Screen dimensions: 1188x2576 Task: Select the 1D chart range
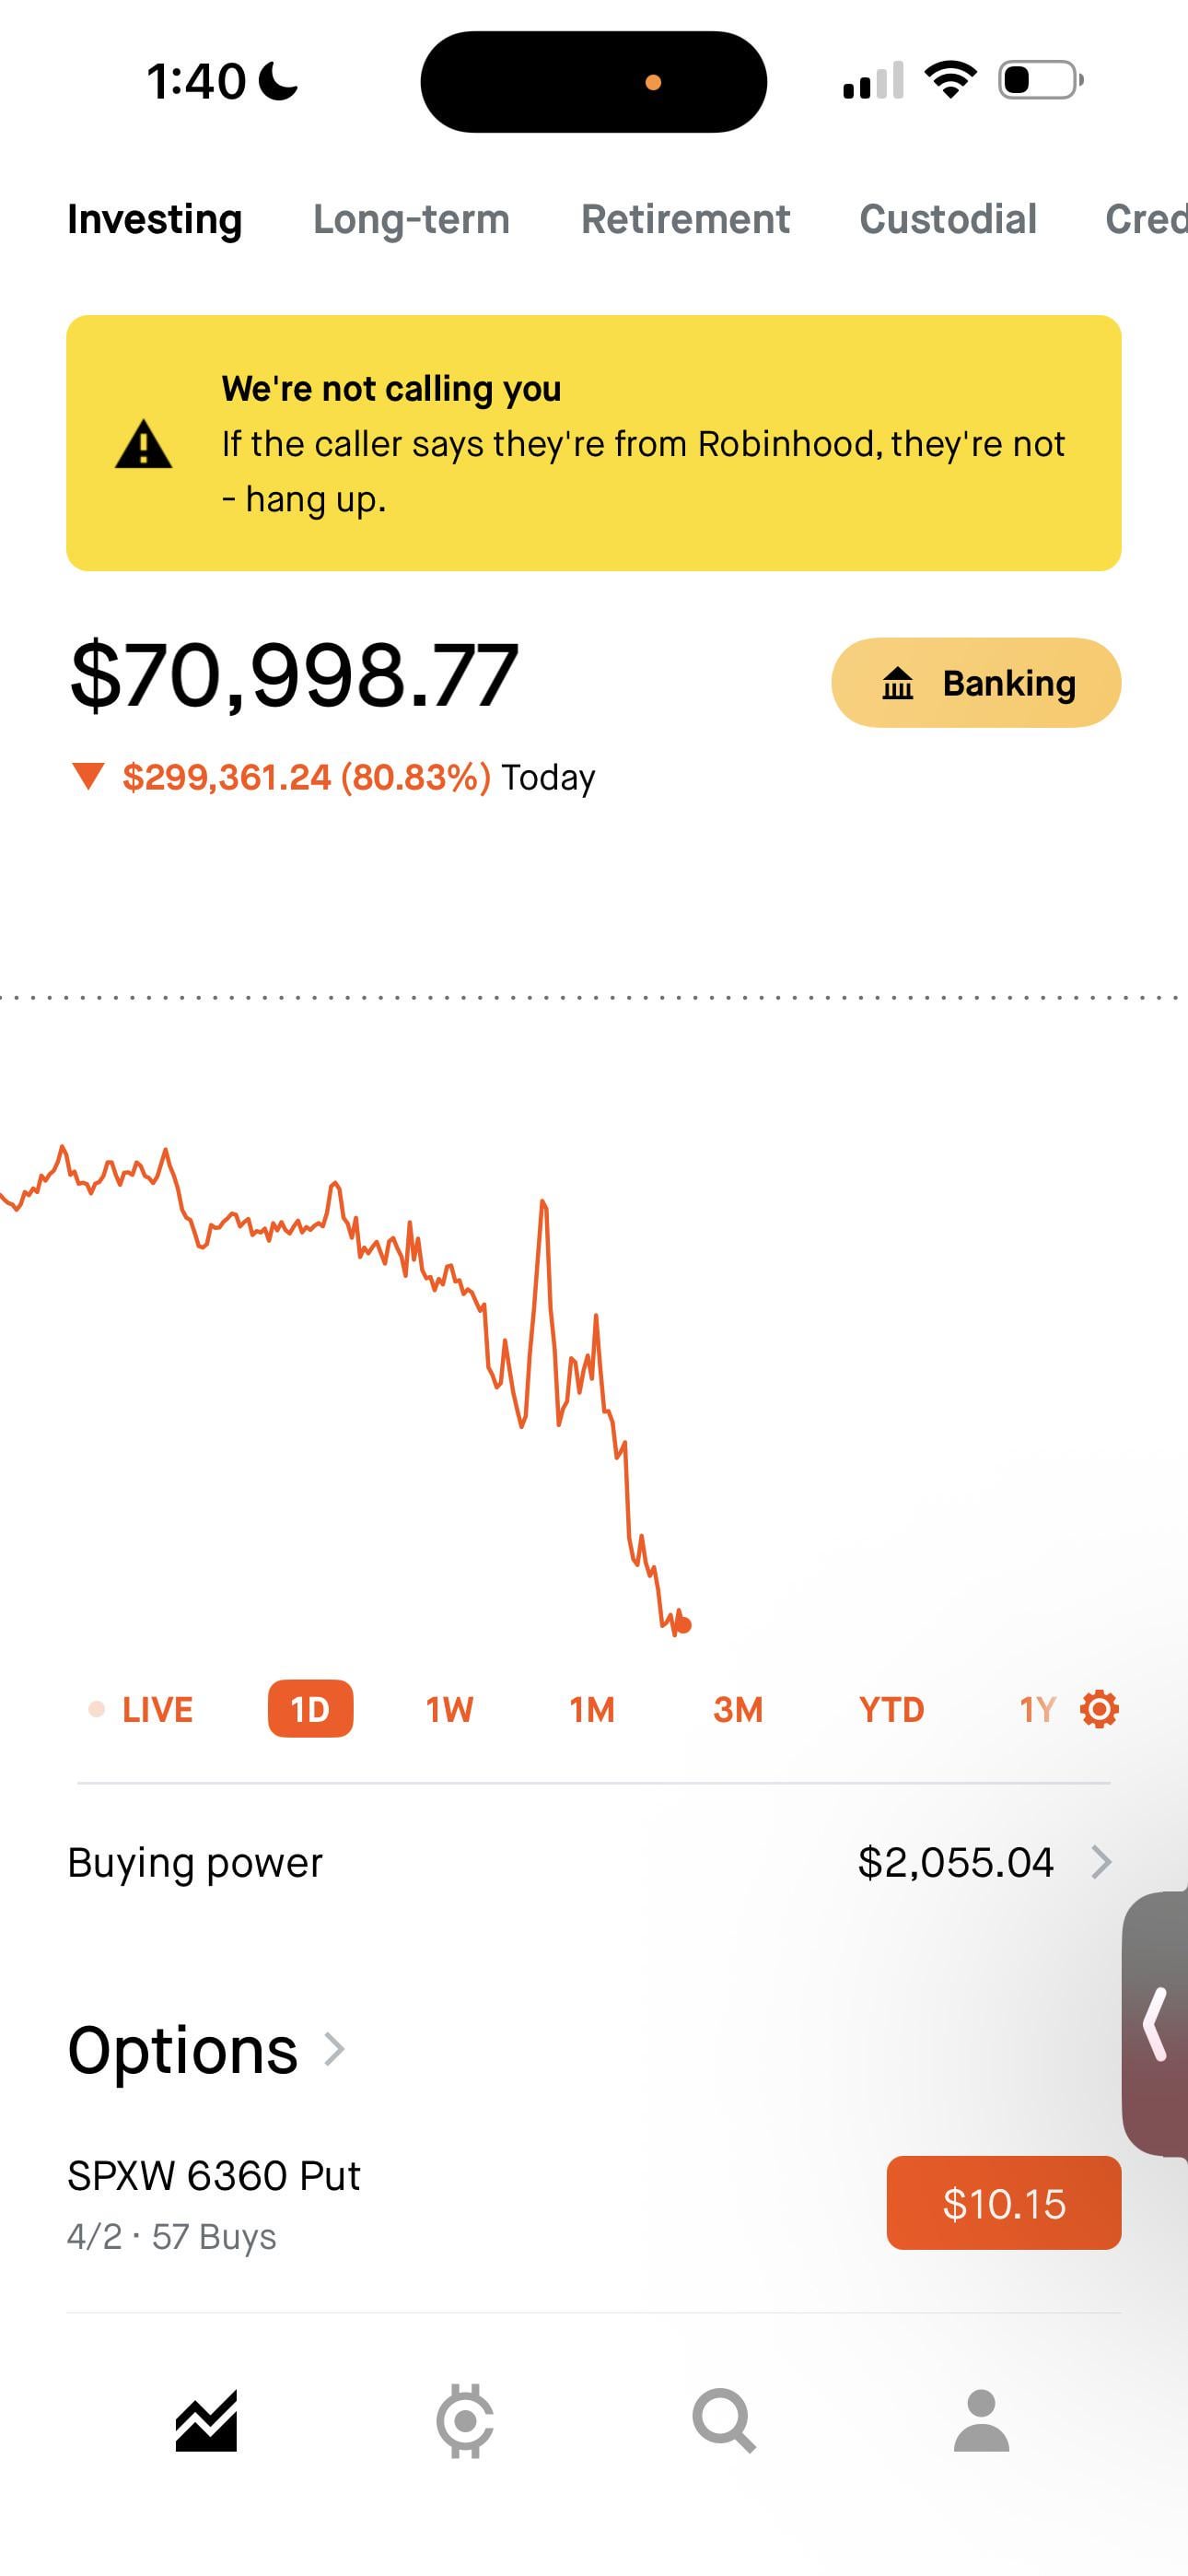310,1709
